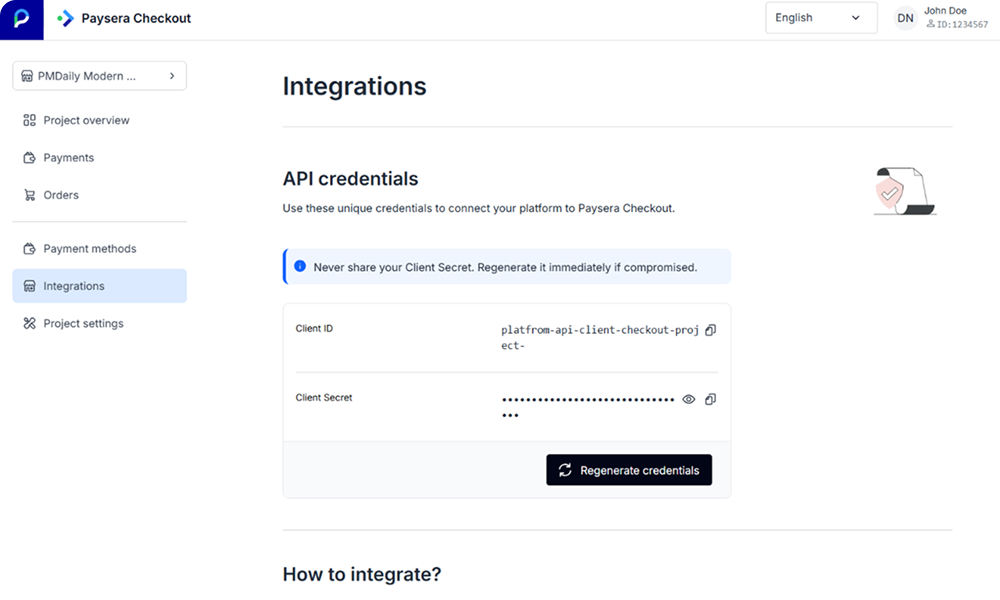The image size is (1000, 600).
Task: Click the API credentials heading
Action: tap(350, 179)
